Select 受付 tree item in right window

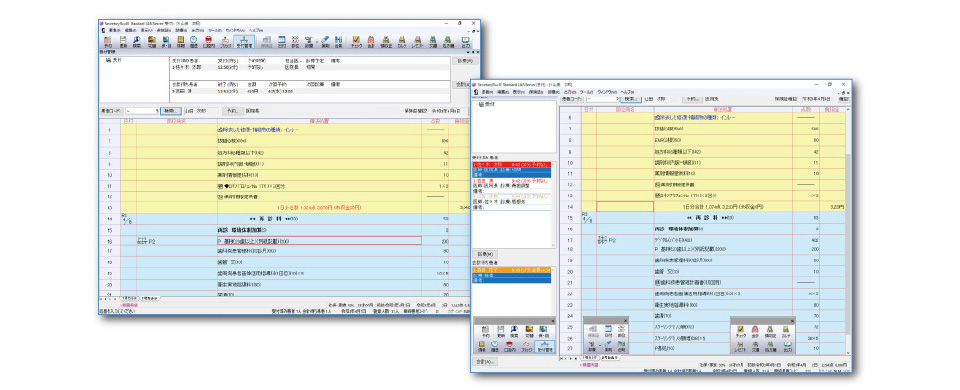(488, 104)
